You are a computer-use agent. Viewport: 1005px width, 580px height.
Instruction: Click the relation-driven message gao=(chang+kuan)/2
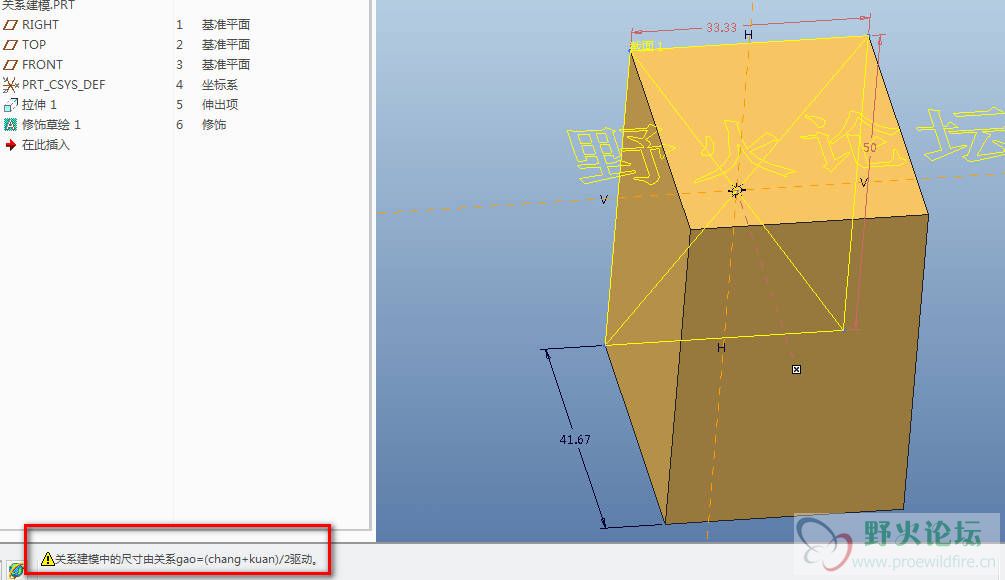187,559
